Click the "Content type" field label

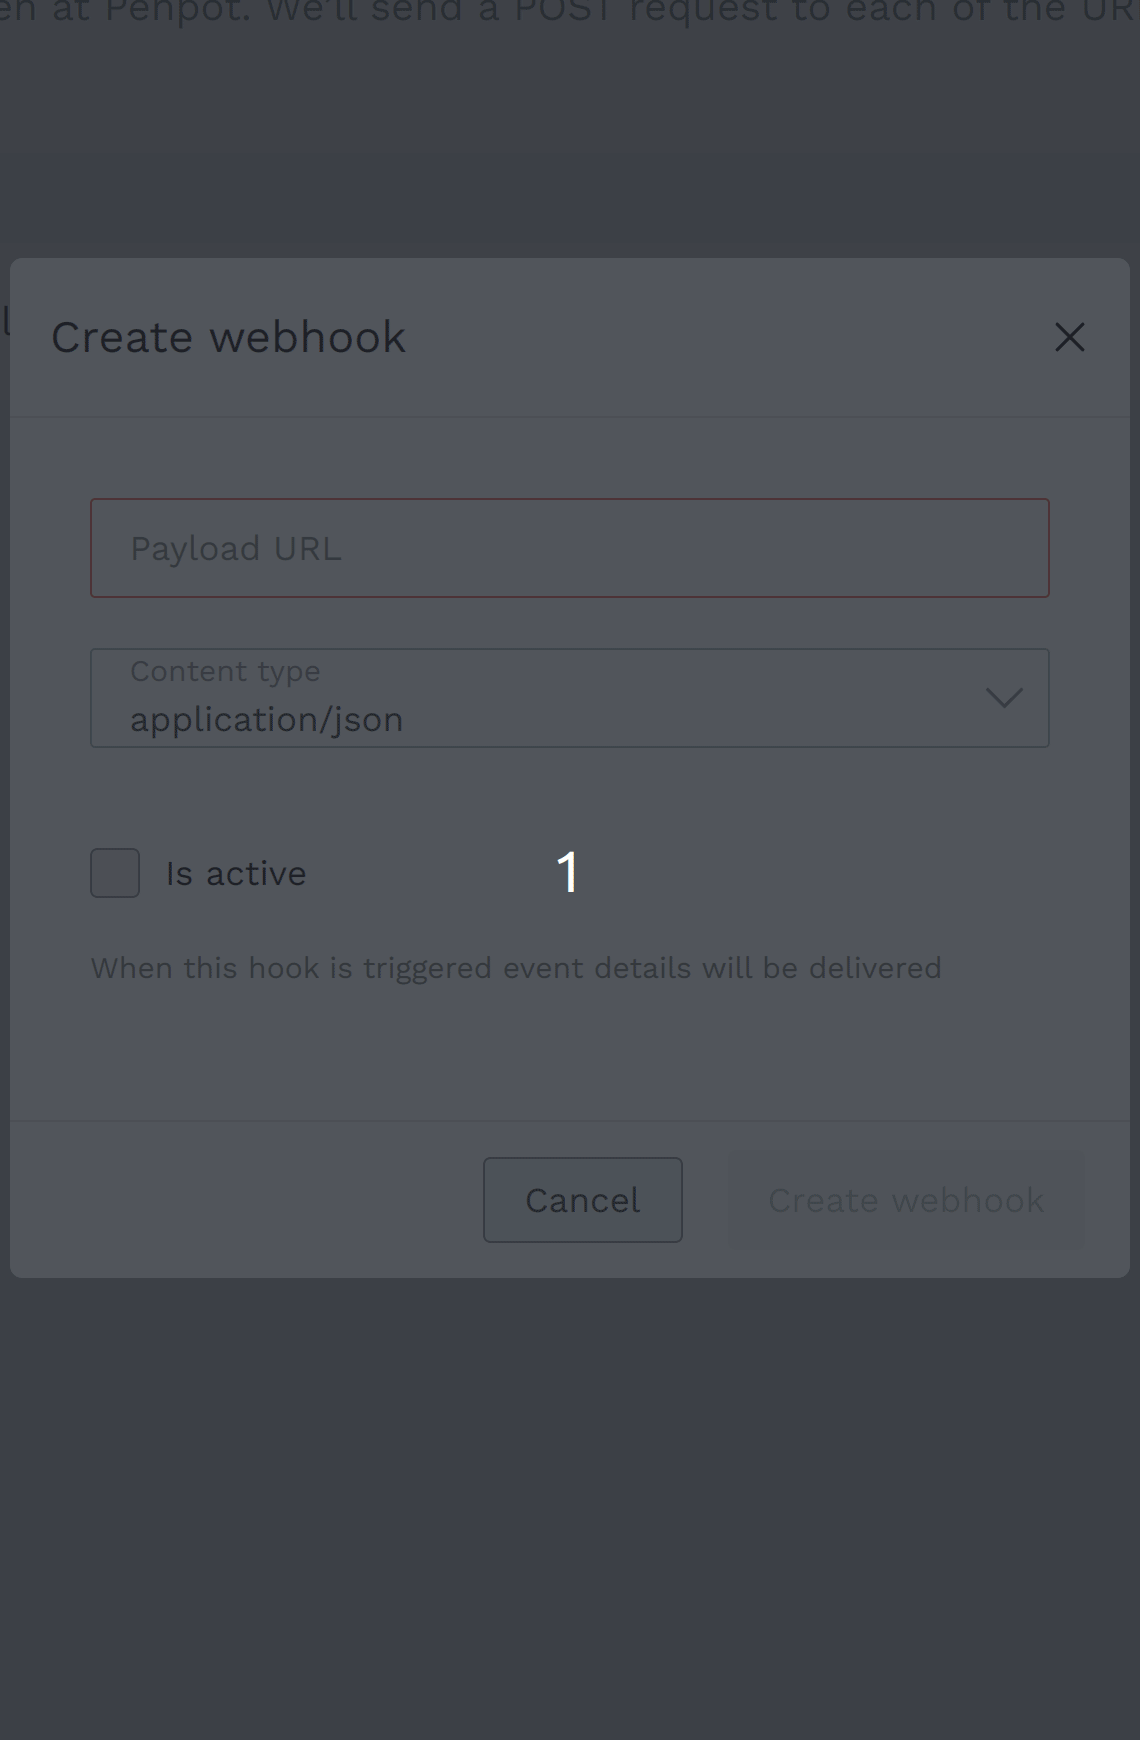pyautogui.click(x=225, y=671)
